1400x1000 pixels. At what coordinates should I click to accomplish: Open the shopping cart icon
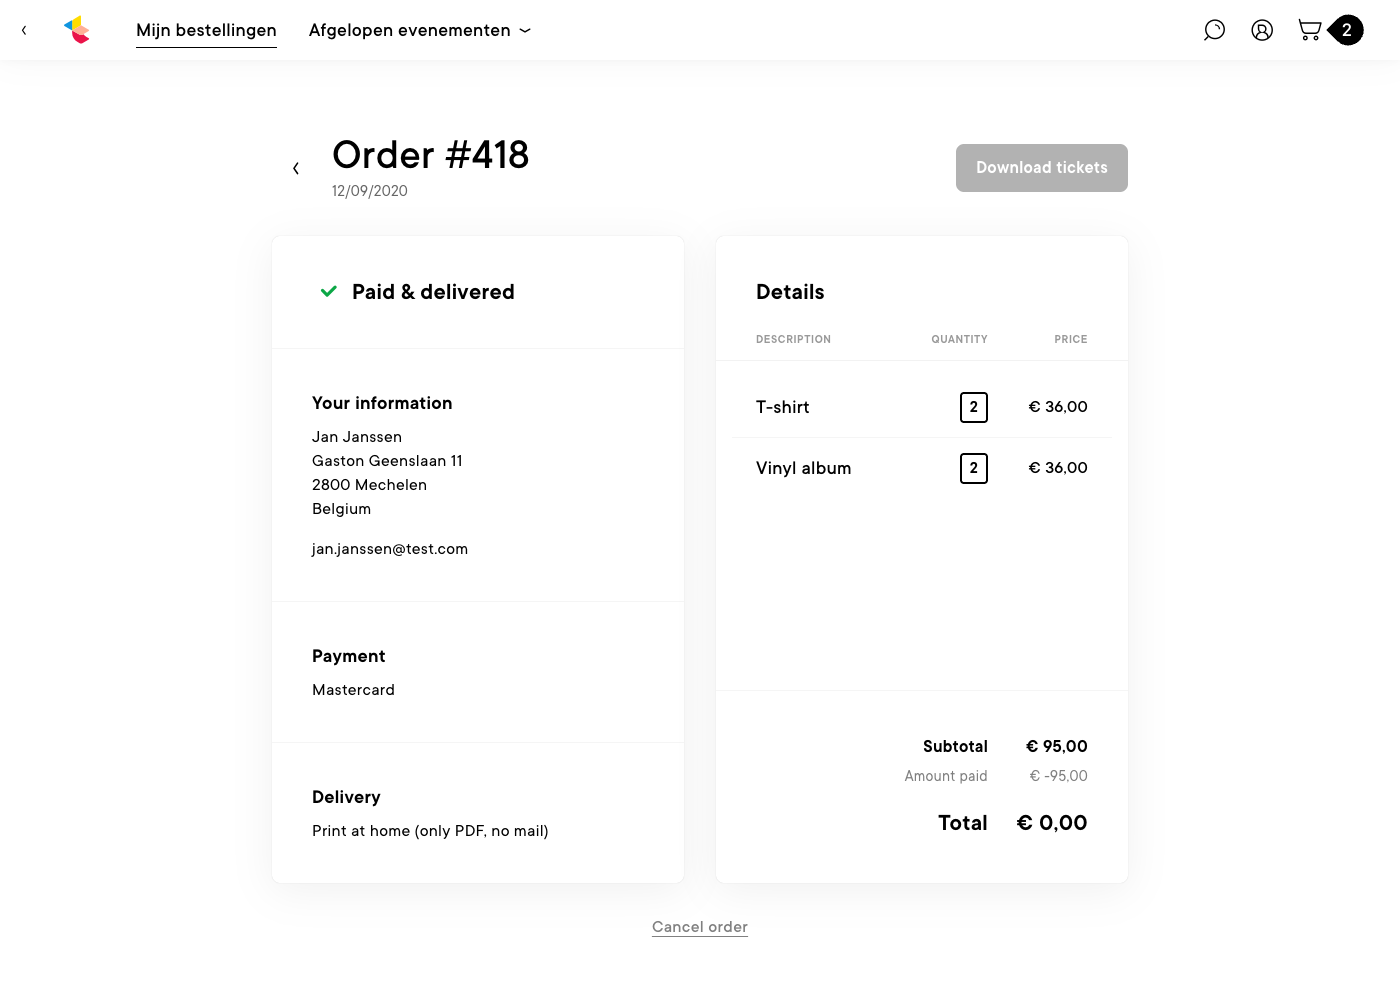coord(1309,30)
